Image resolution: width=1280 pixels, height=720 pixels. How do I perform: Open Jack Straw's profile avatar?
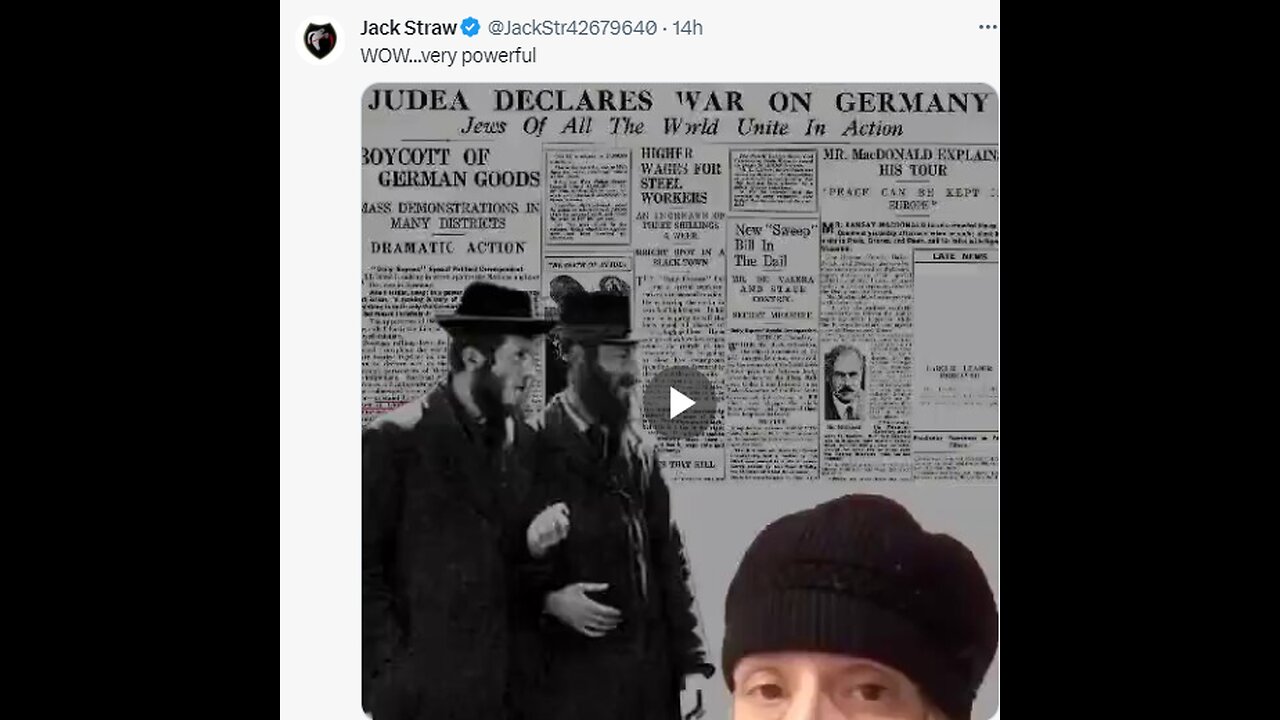click(320, 41)
